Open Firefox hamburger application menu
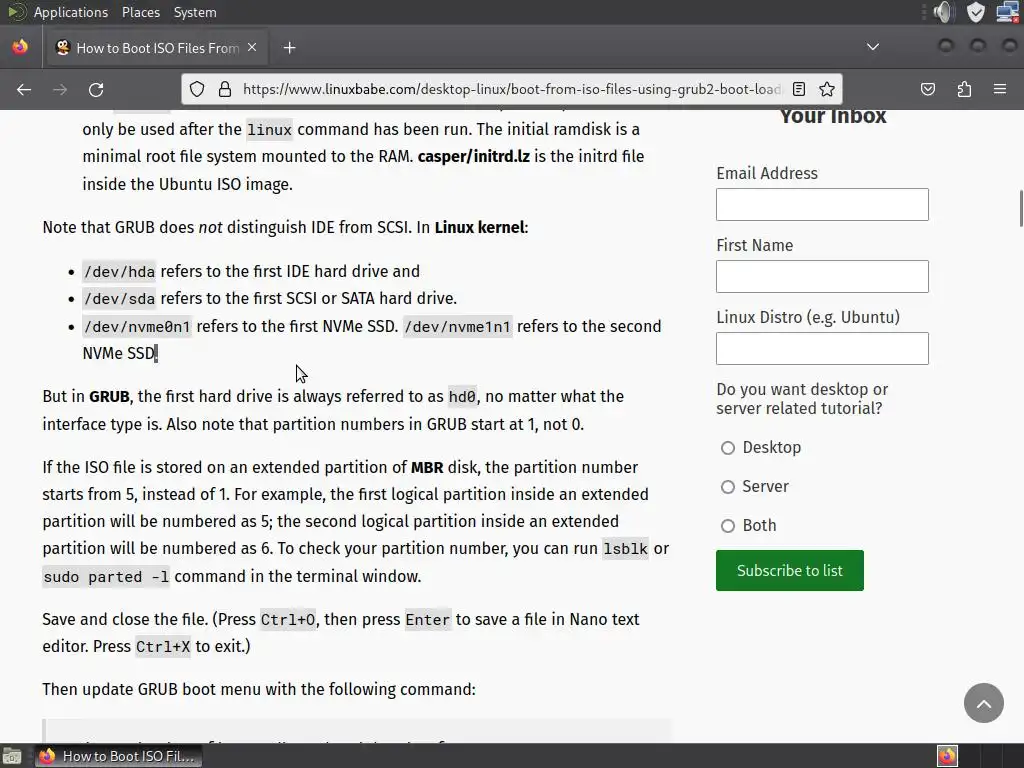The height and width of the screenshot is (768, 1024). coord(1000,89)
